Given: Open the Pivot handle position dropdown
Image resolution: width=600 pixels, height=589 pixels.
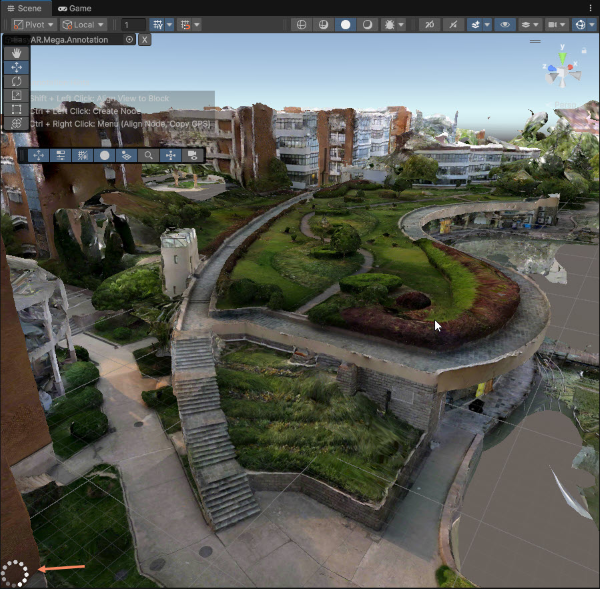Looking at the screenshot, I should [x=34, y=24].
